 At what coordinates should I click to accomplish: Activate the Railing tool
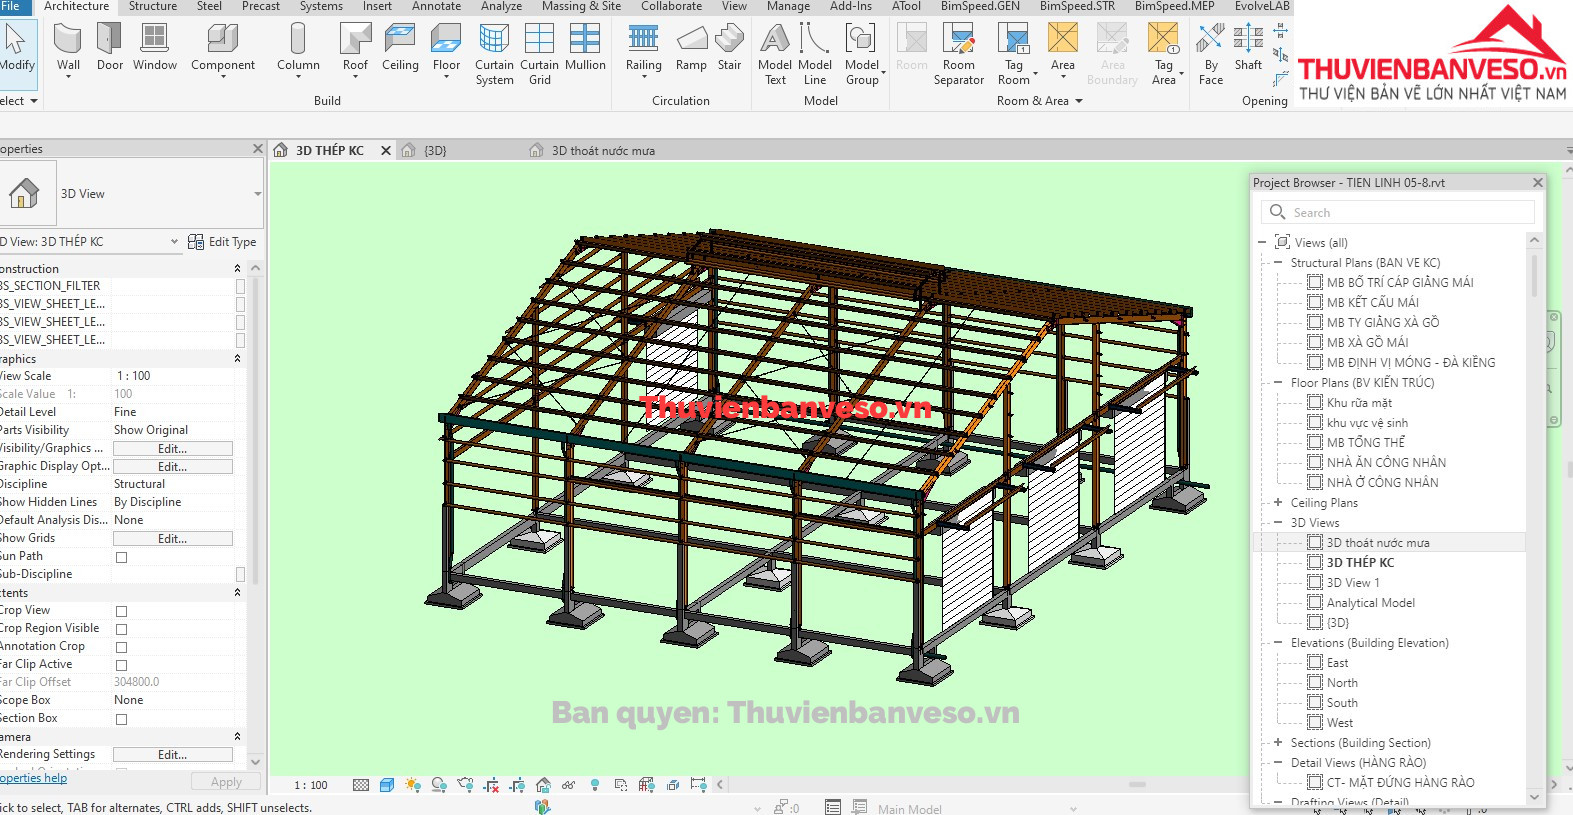point(643,47)
